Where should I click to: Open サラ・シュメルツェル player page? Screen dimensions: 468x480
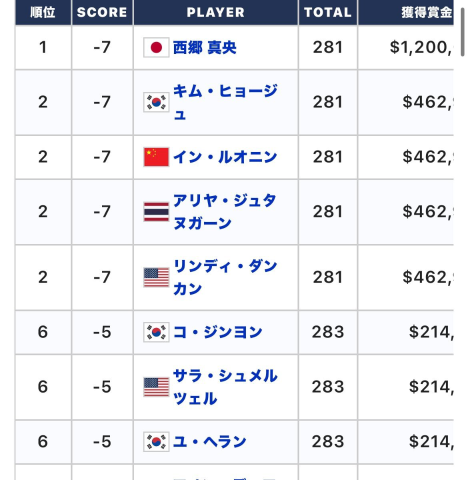click(x=225, y=387)
